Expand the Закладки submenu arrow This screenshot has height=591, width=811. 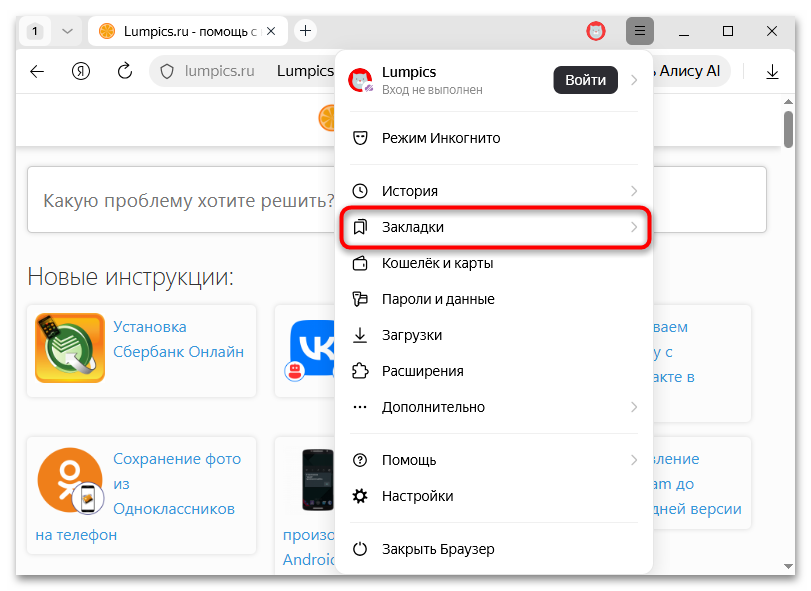click(634, 228)
